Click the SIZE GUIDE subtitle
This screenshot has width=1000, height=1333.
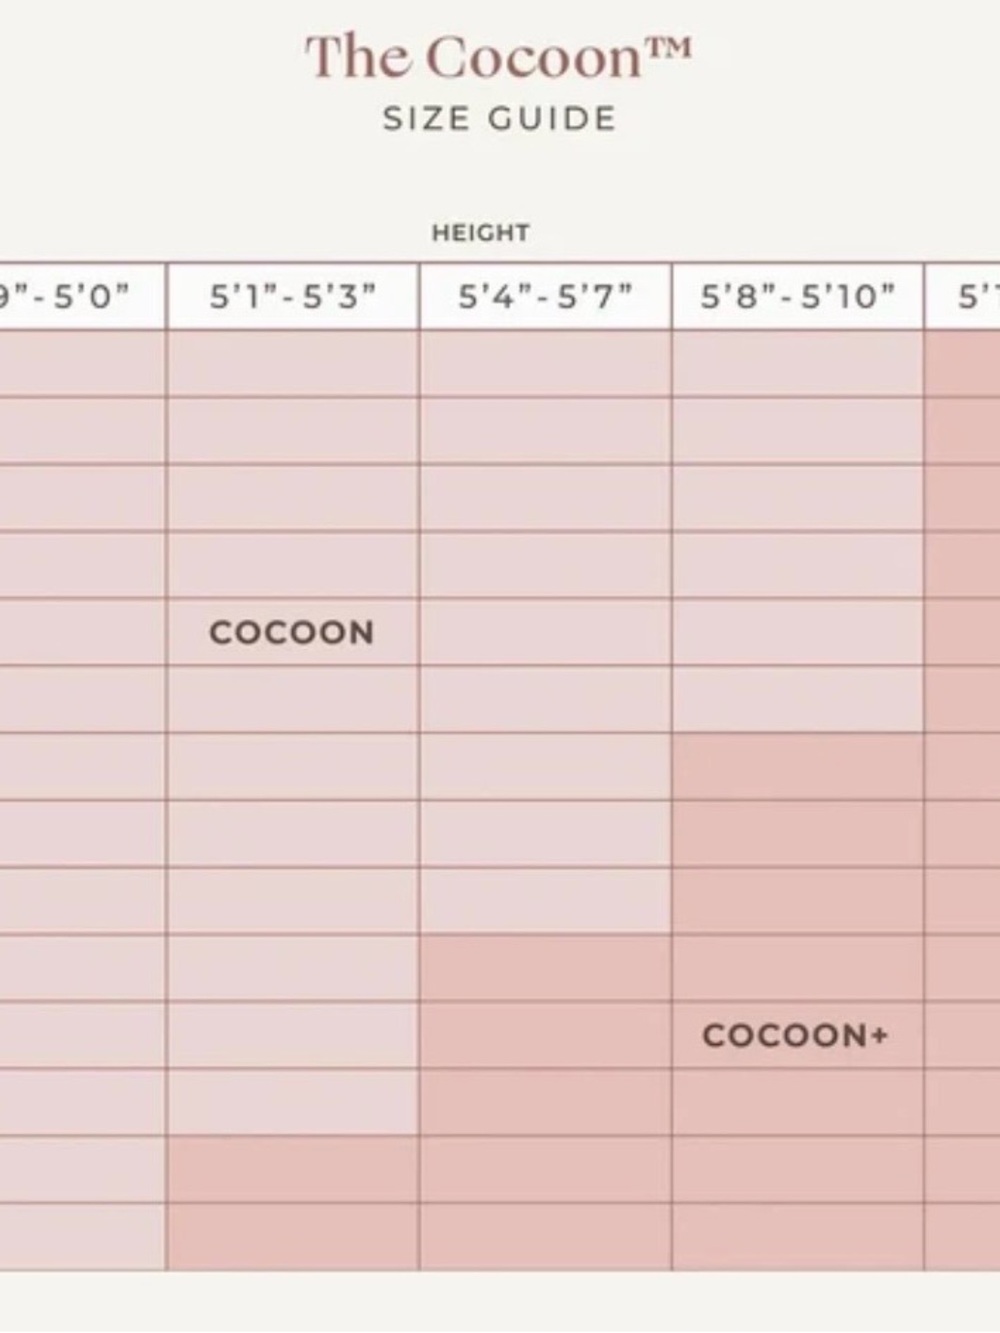499,119
